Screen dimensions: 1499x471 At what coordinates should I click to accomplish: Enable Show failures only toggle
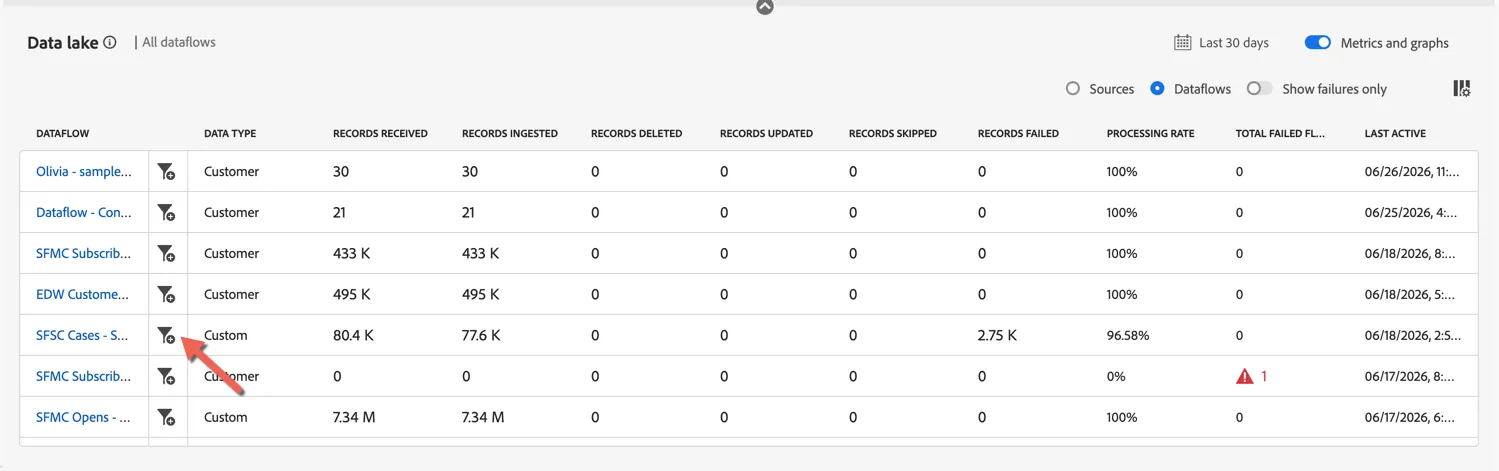tap(1260, 89)
